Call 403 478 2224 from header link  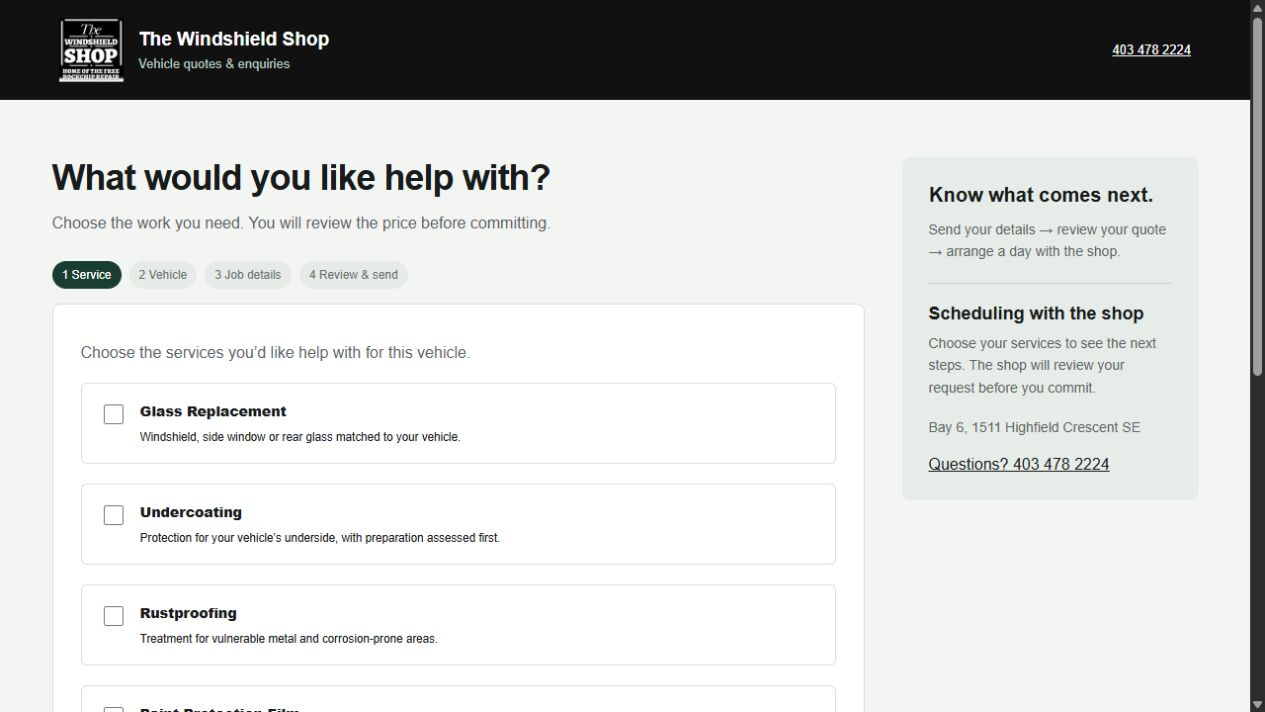[1151, 50]
